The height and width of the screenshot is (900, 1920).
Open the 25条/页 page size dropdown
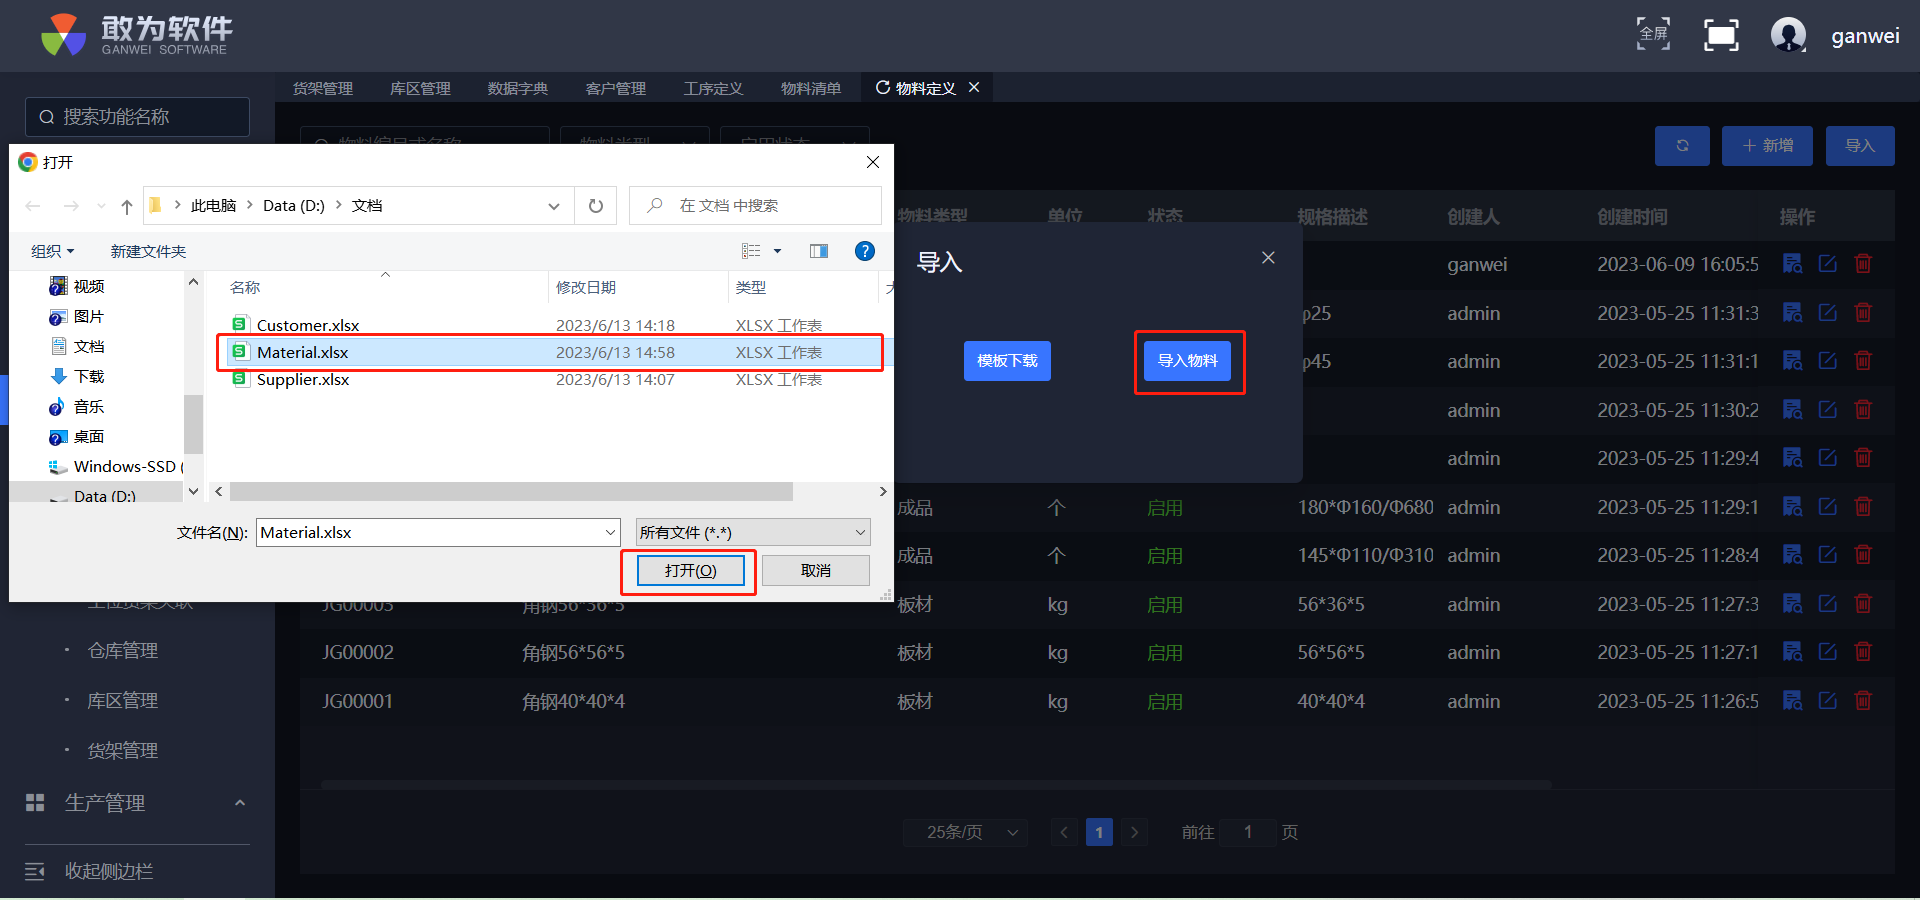click(965, 832)
